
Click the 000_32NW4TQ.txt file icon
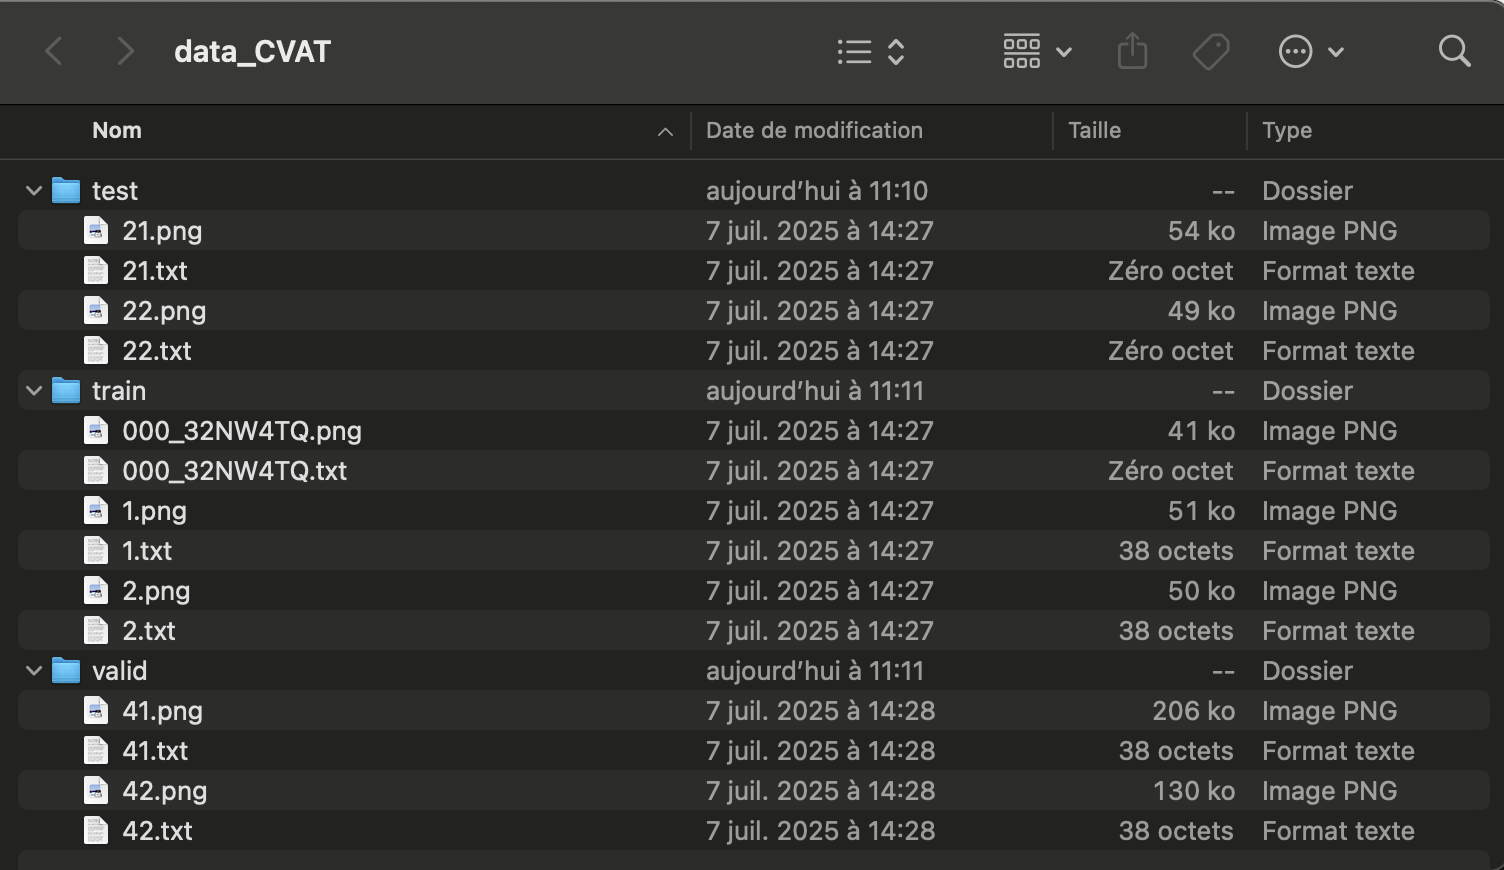click(96, 470)
